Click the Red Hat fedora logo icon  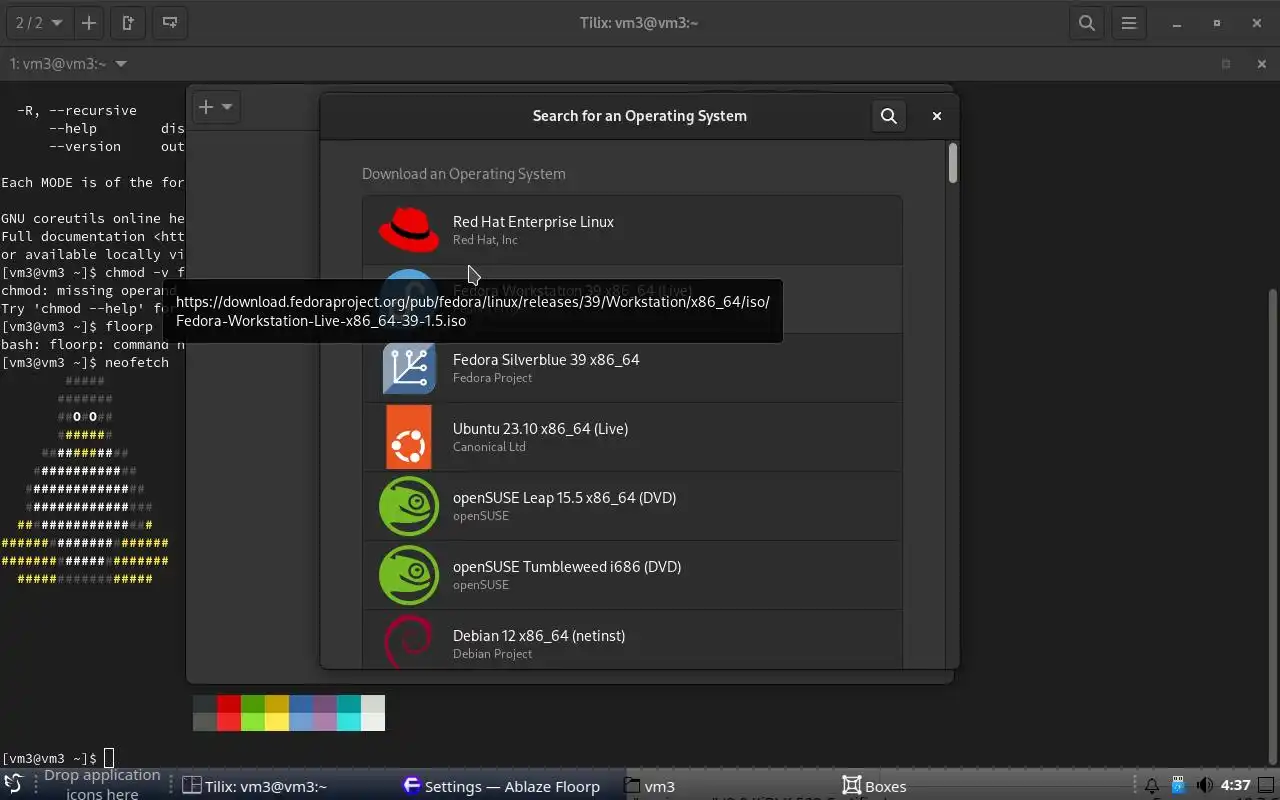[x=408, y=230]
